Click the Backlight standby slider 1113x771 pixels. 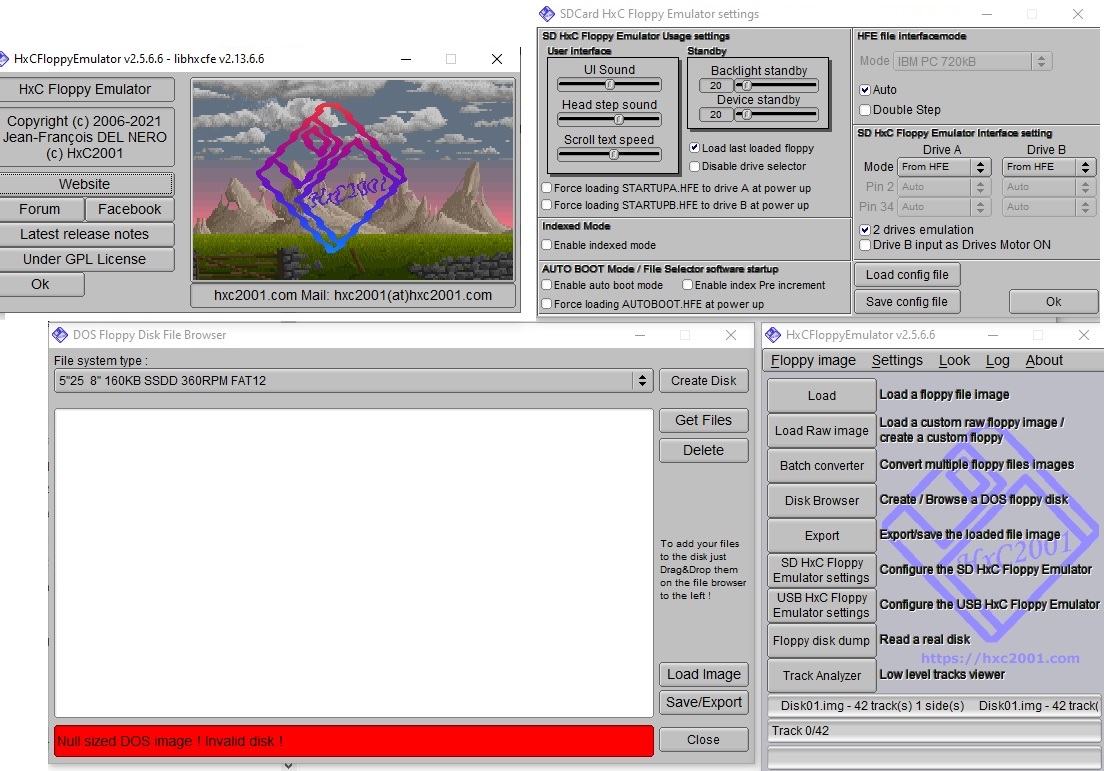(x=777, y=86)
